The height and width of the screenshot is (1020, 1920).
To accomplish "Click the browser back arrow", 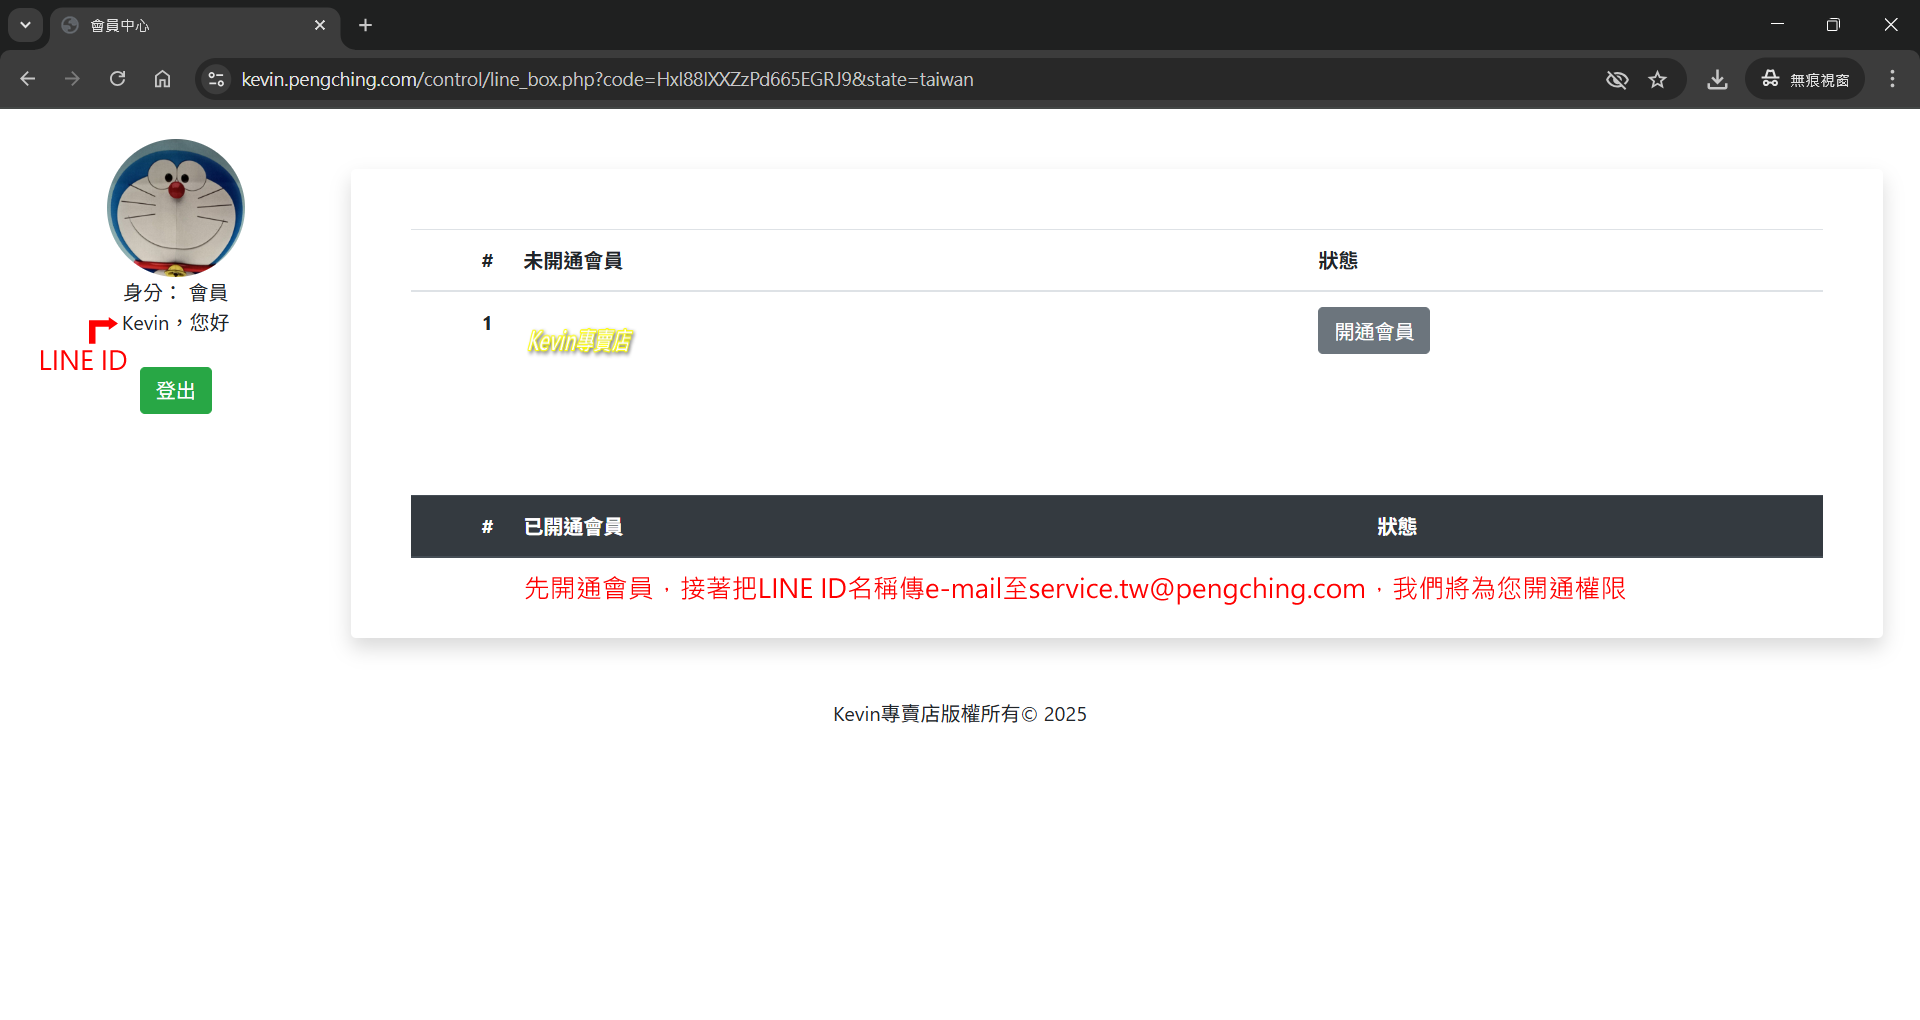I will pyautogui.click(x=28, y=79).
